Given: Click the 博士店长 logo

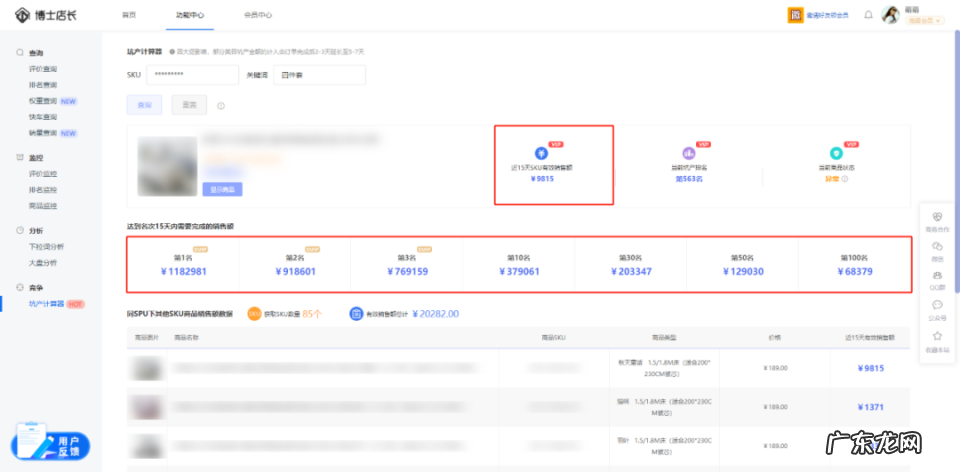Looking at the screenshot, I should click(x=46, y=15).
